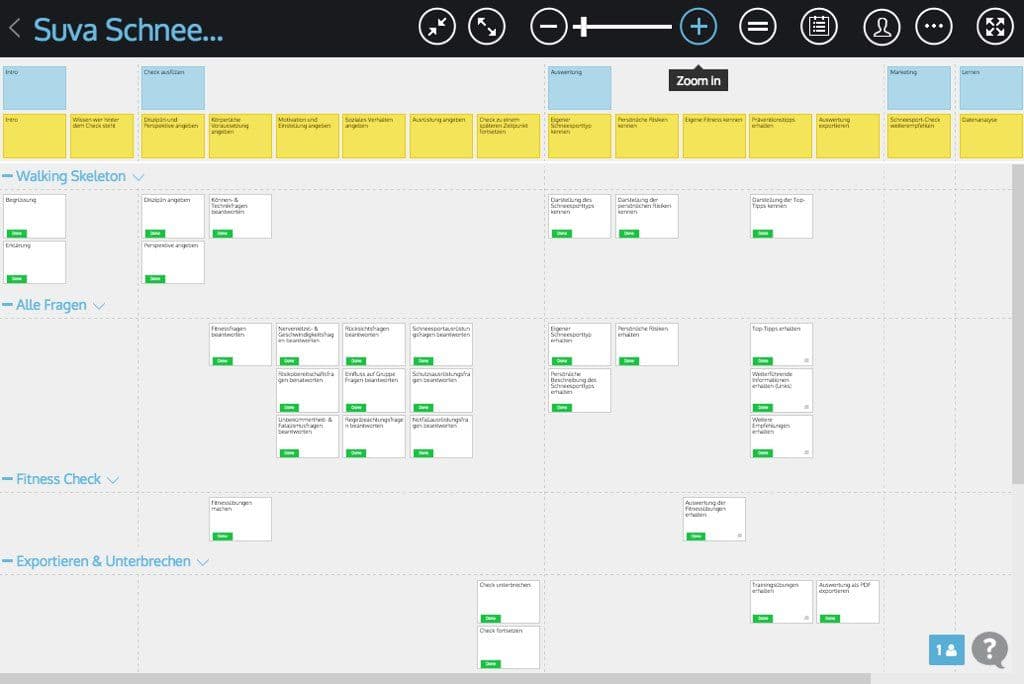Open the hamburger menu in the toolbar

point(758,26)
